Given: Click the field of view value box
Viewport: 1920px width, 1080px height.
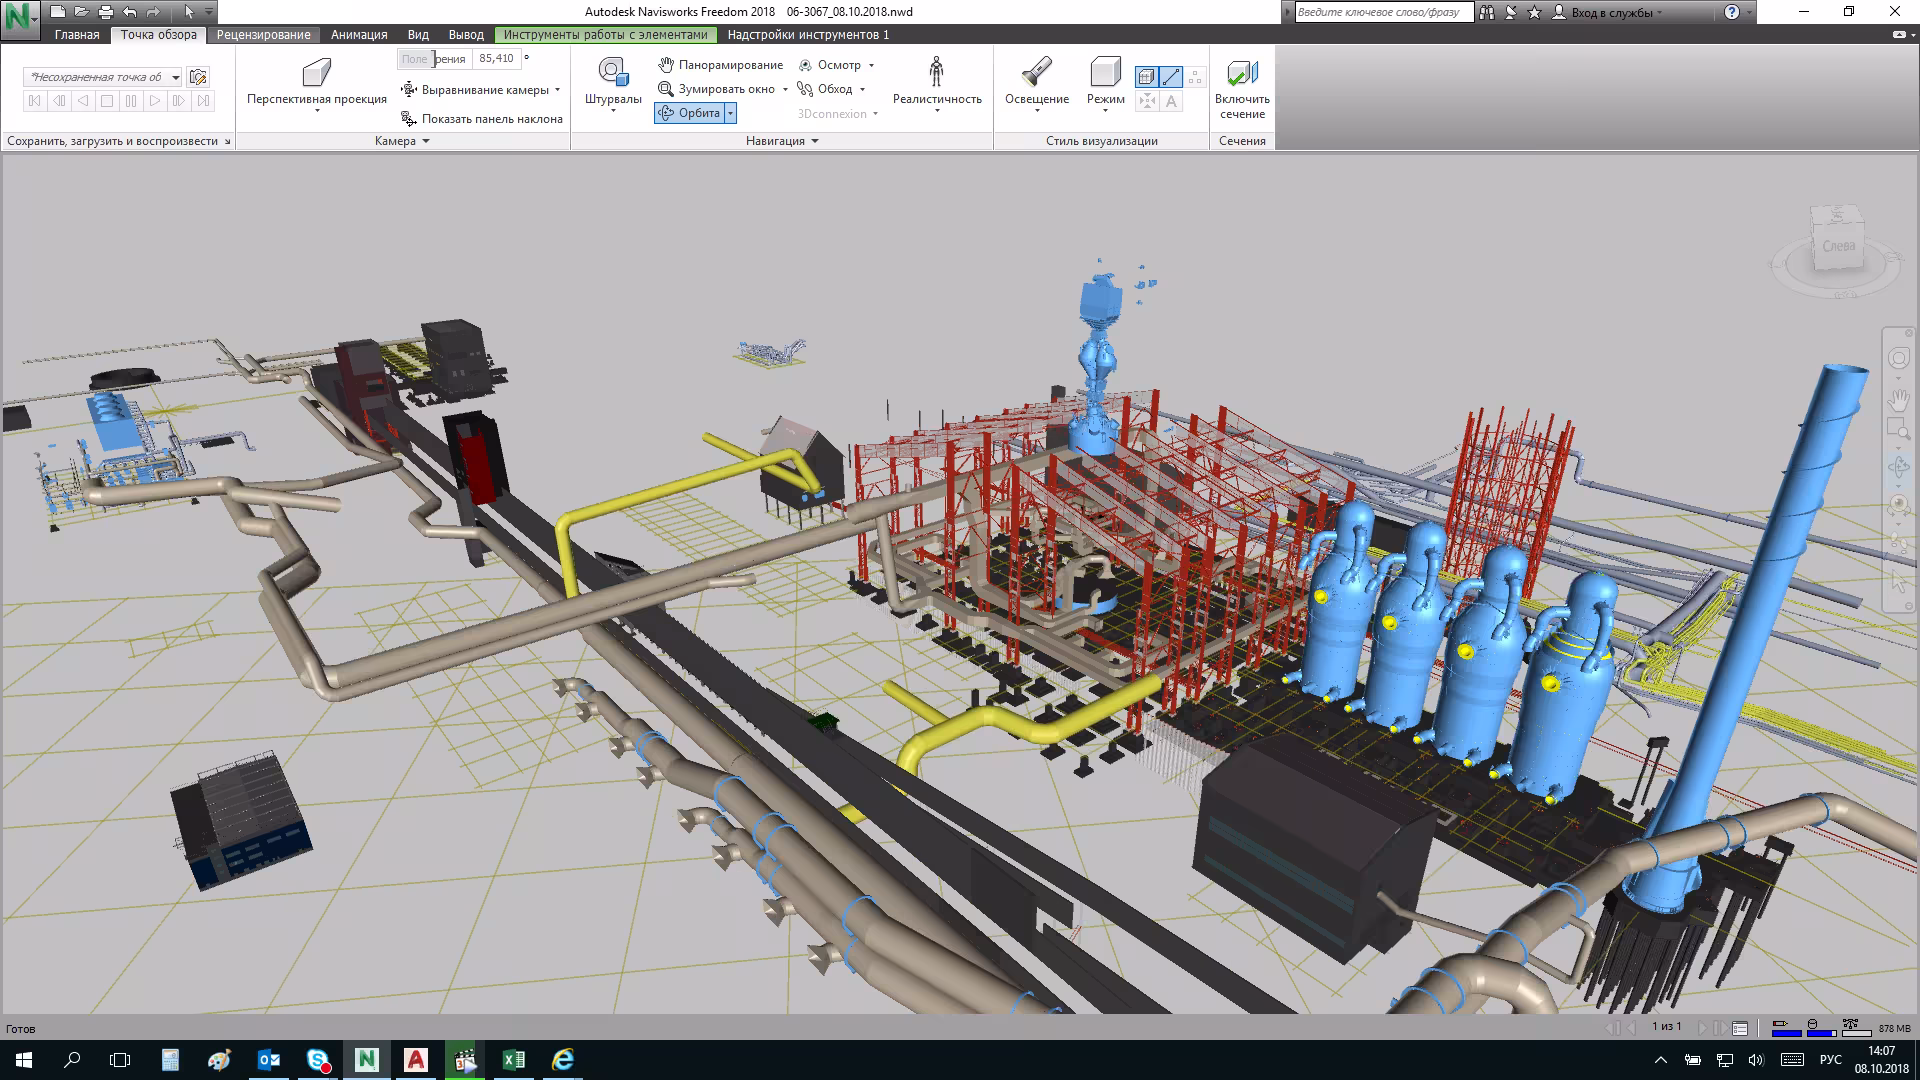Looking at the screenshot, I should pos(496,59).
